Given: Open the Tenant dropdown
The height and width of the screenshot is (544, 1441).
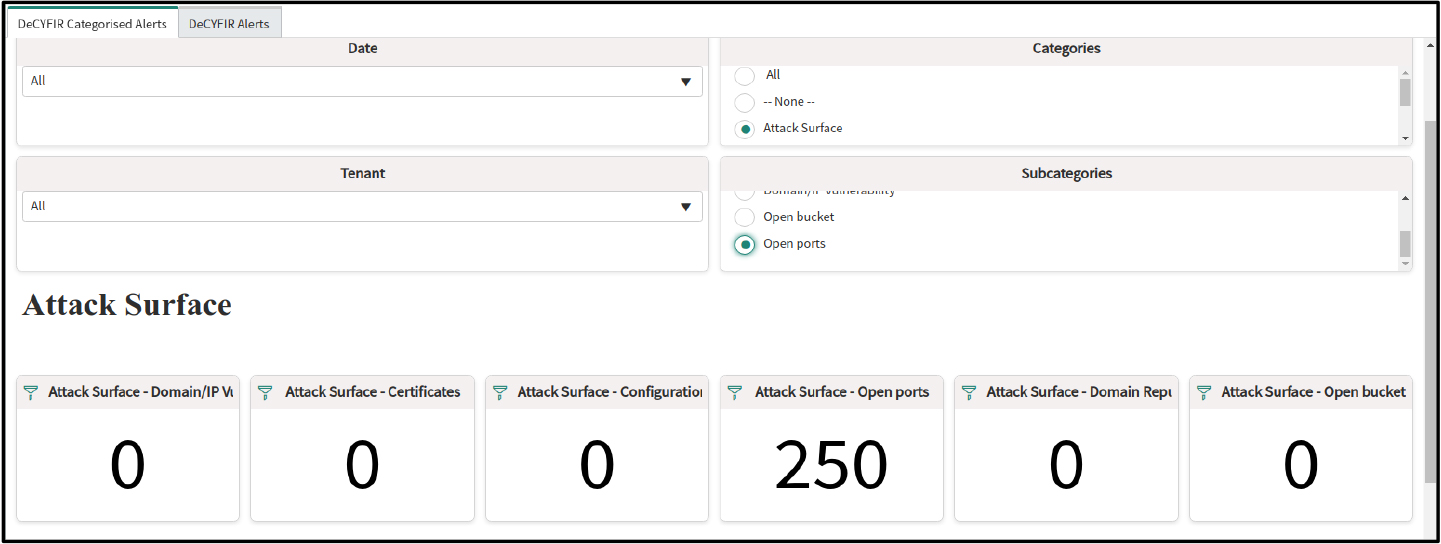Looking at the screenshot, I should coord(362,206).
